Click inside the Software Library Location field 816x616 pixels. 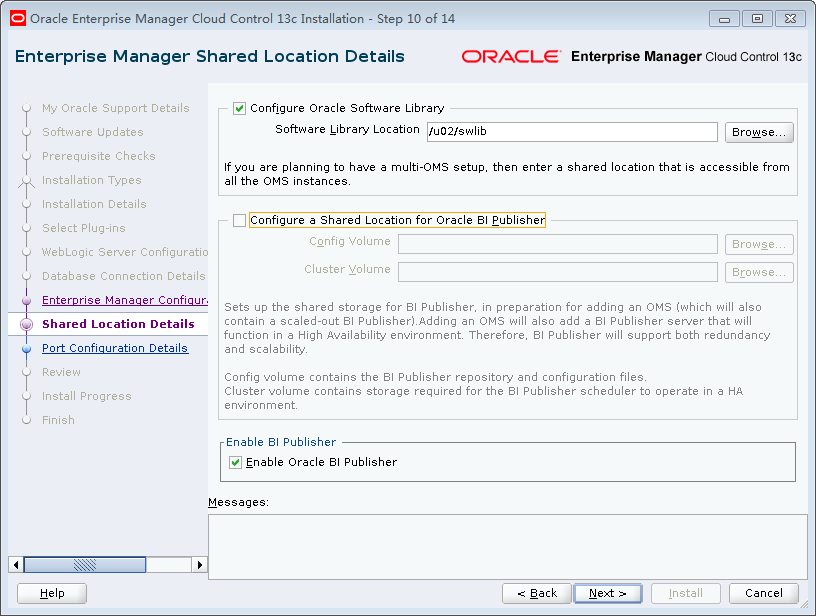(x=570, y=132)
